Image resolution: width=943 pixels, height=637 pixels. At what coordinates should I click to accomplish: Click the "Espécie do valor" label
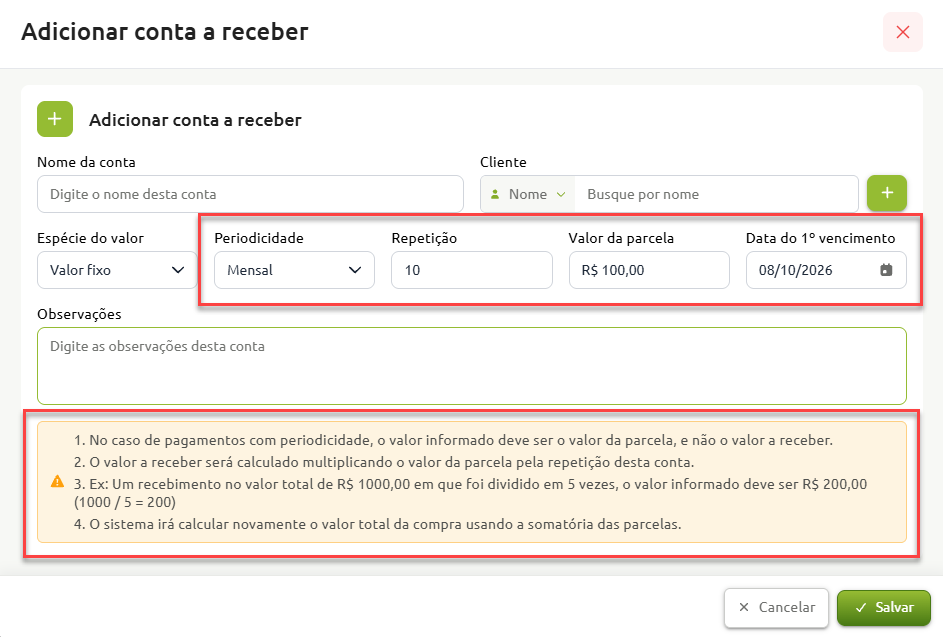(90, 238)
